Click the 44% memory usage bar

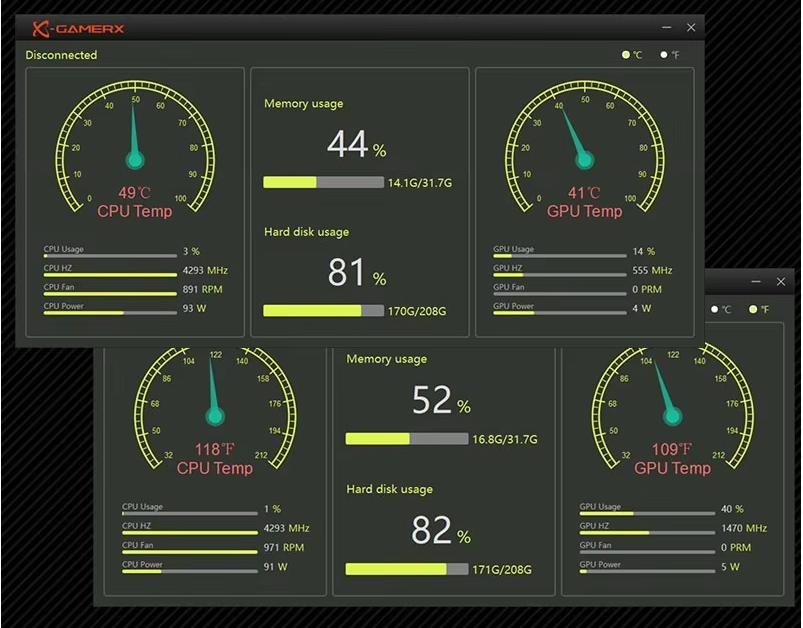click(x=323, y=182)
